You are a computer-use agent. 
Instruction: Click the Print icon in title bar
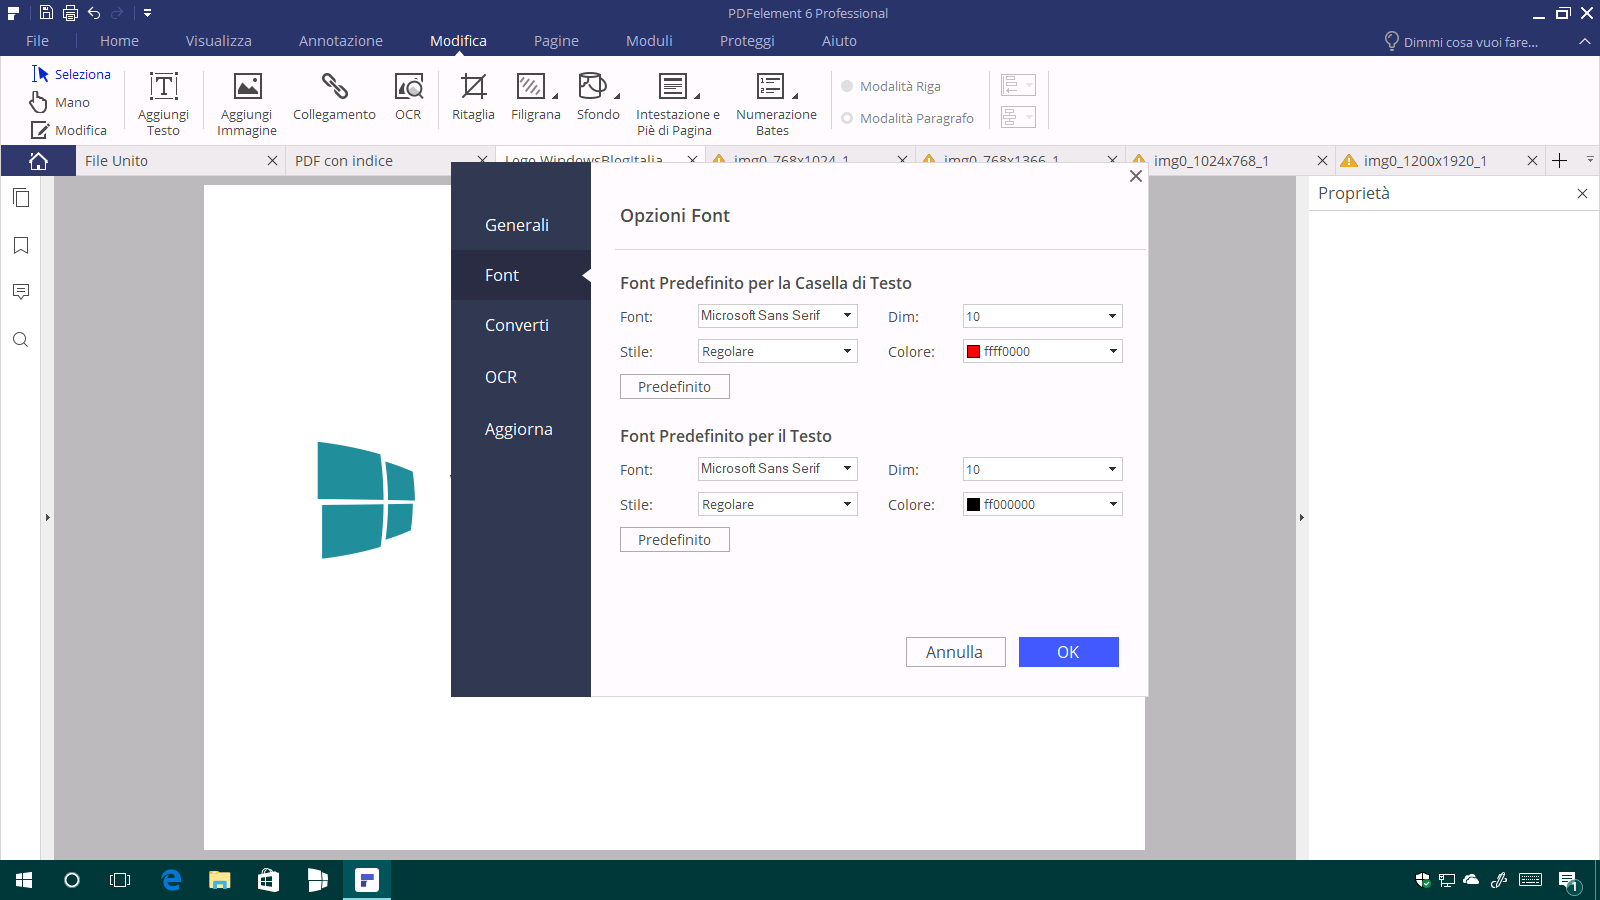70,13
